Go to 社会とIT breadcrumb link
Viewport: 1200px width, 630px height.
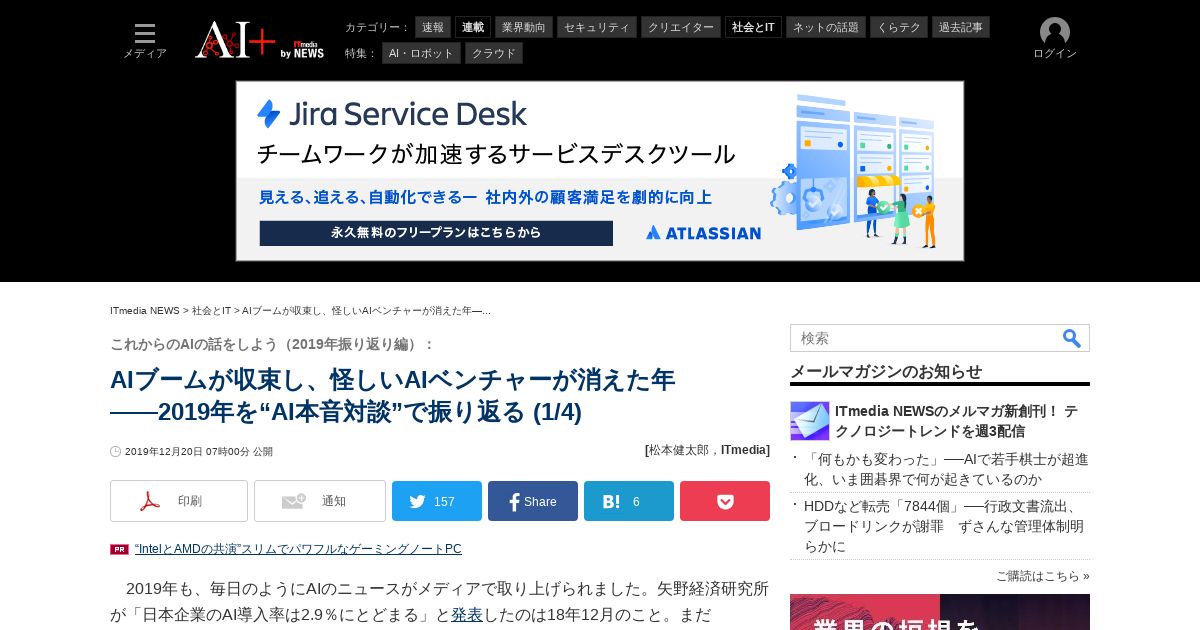pyautogui.click(x=211, y=311)
